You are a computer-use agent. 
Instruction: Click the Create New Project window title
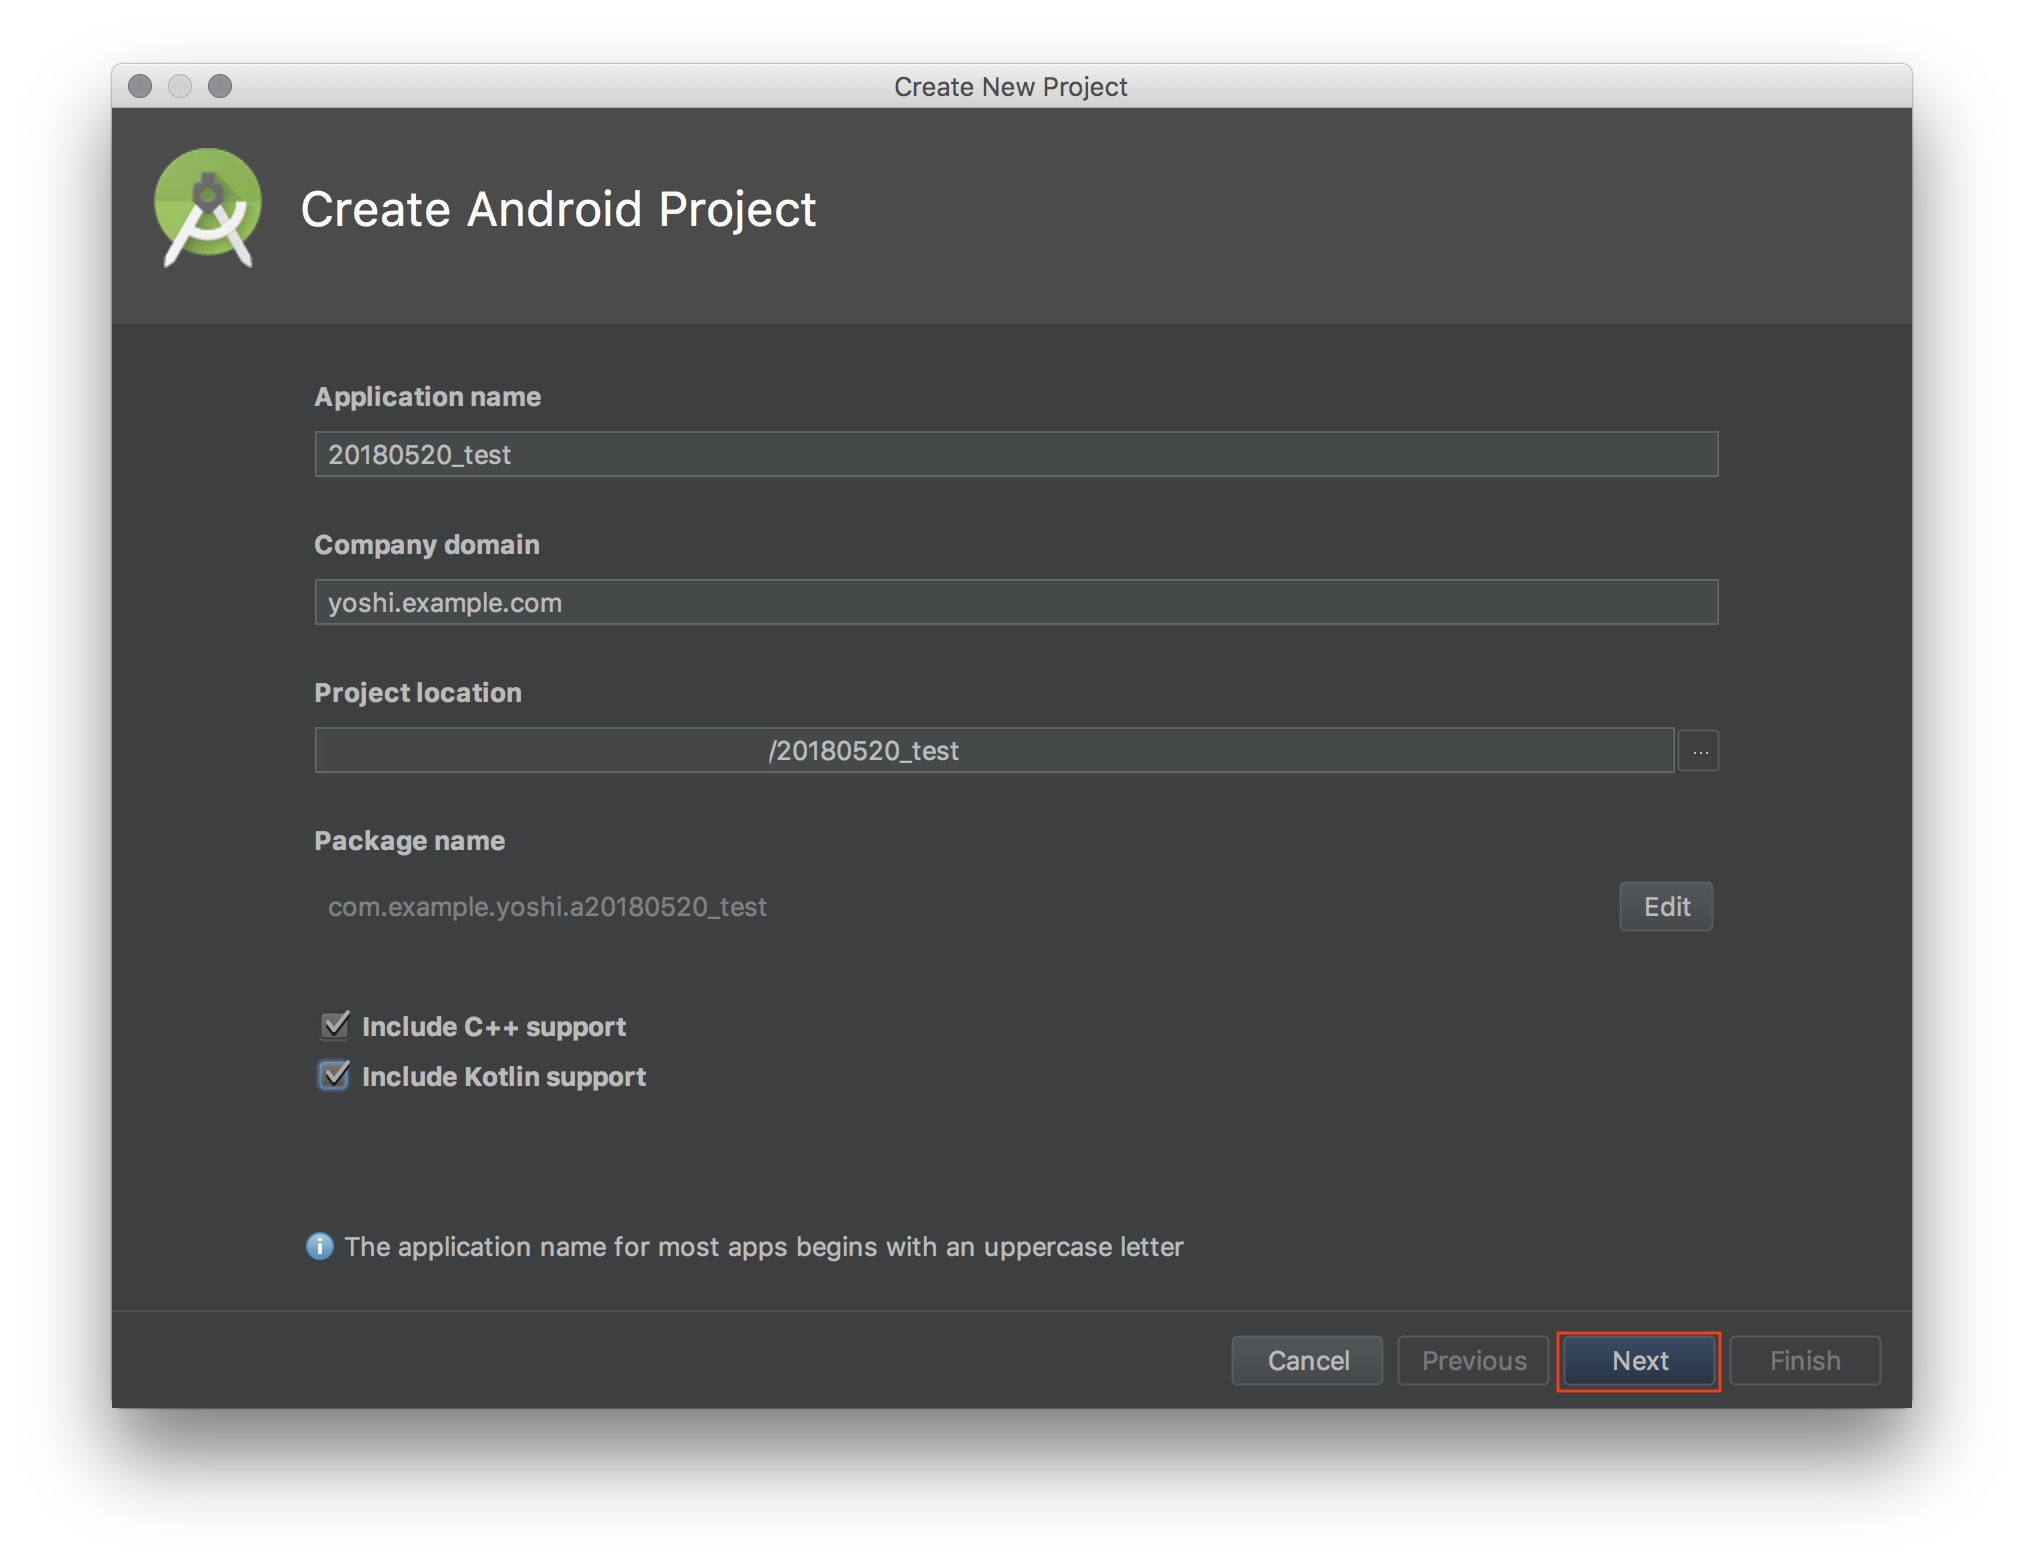pyautogui.click(x=1010, y=87)
